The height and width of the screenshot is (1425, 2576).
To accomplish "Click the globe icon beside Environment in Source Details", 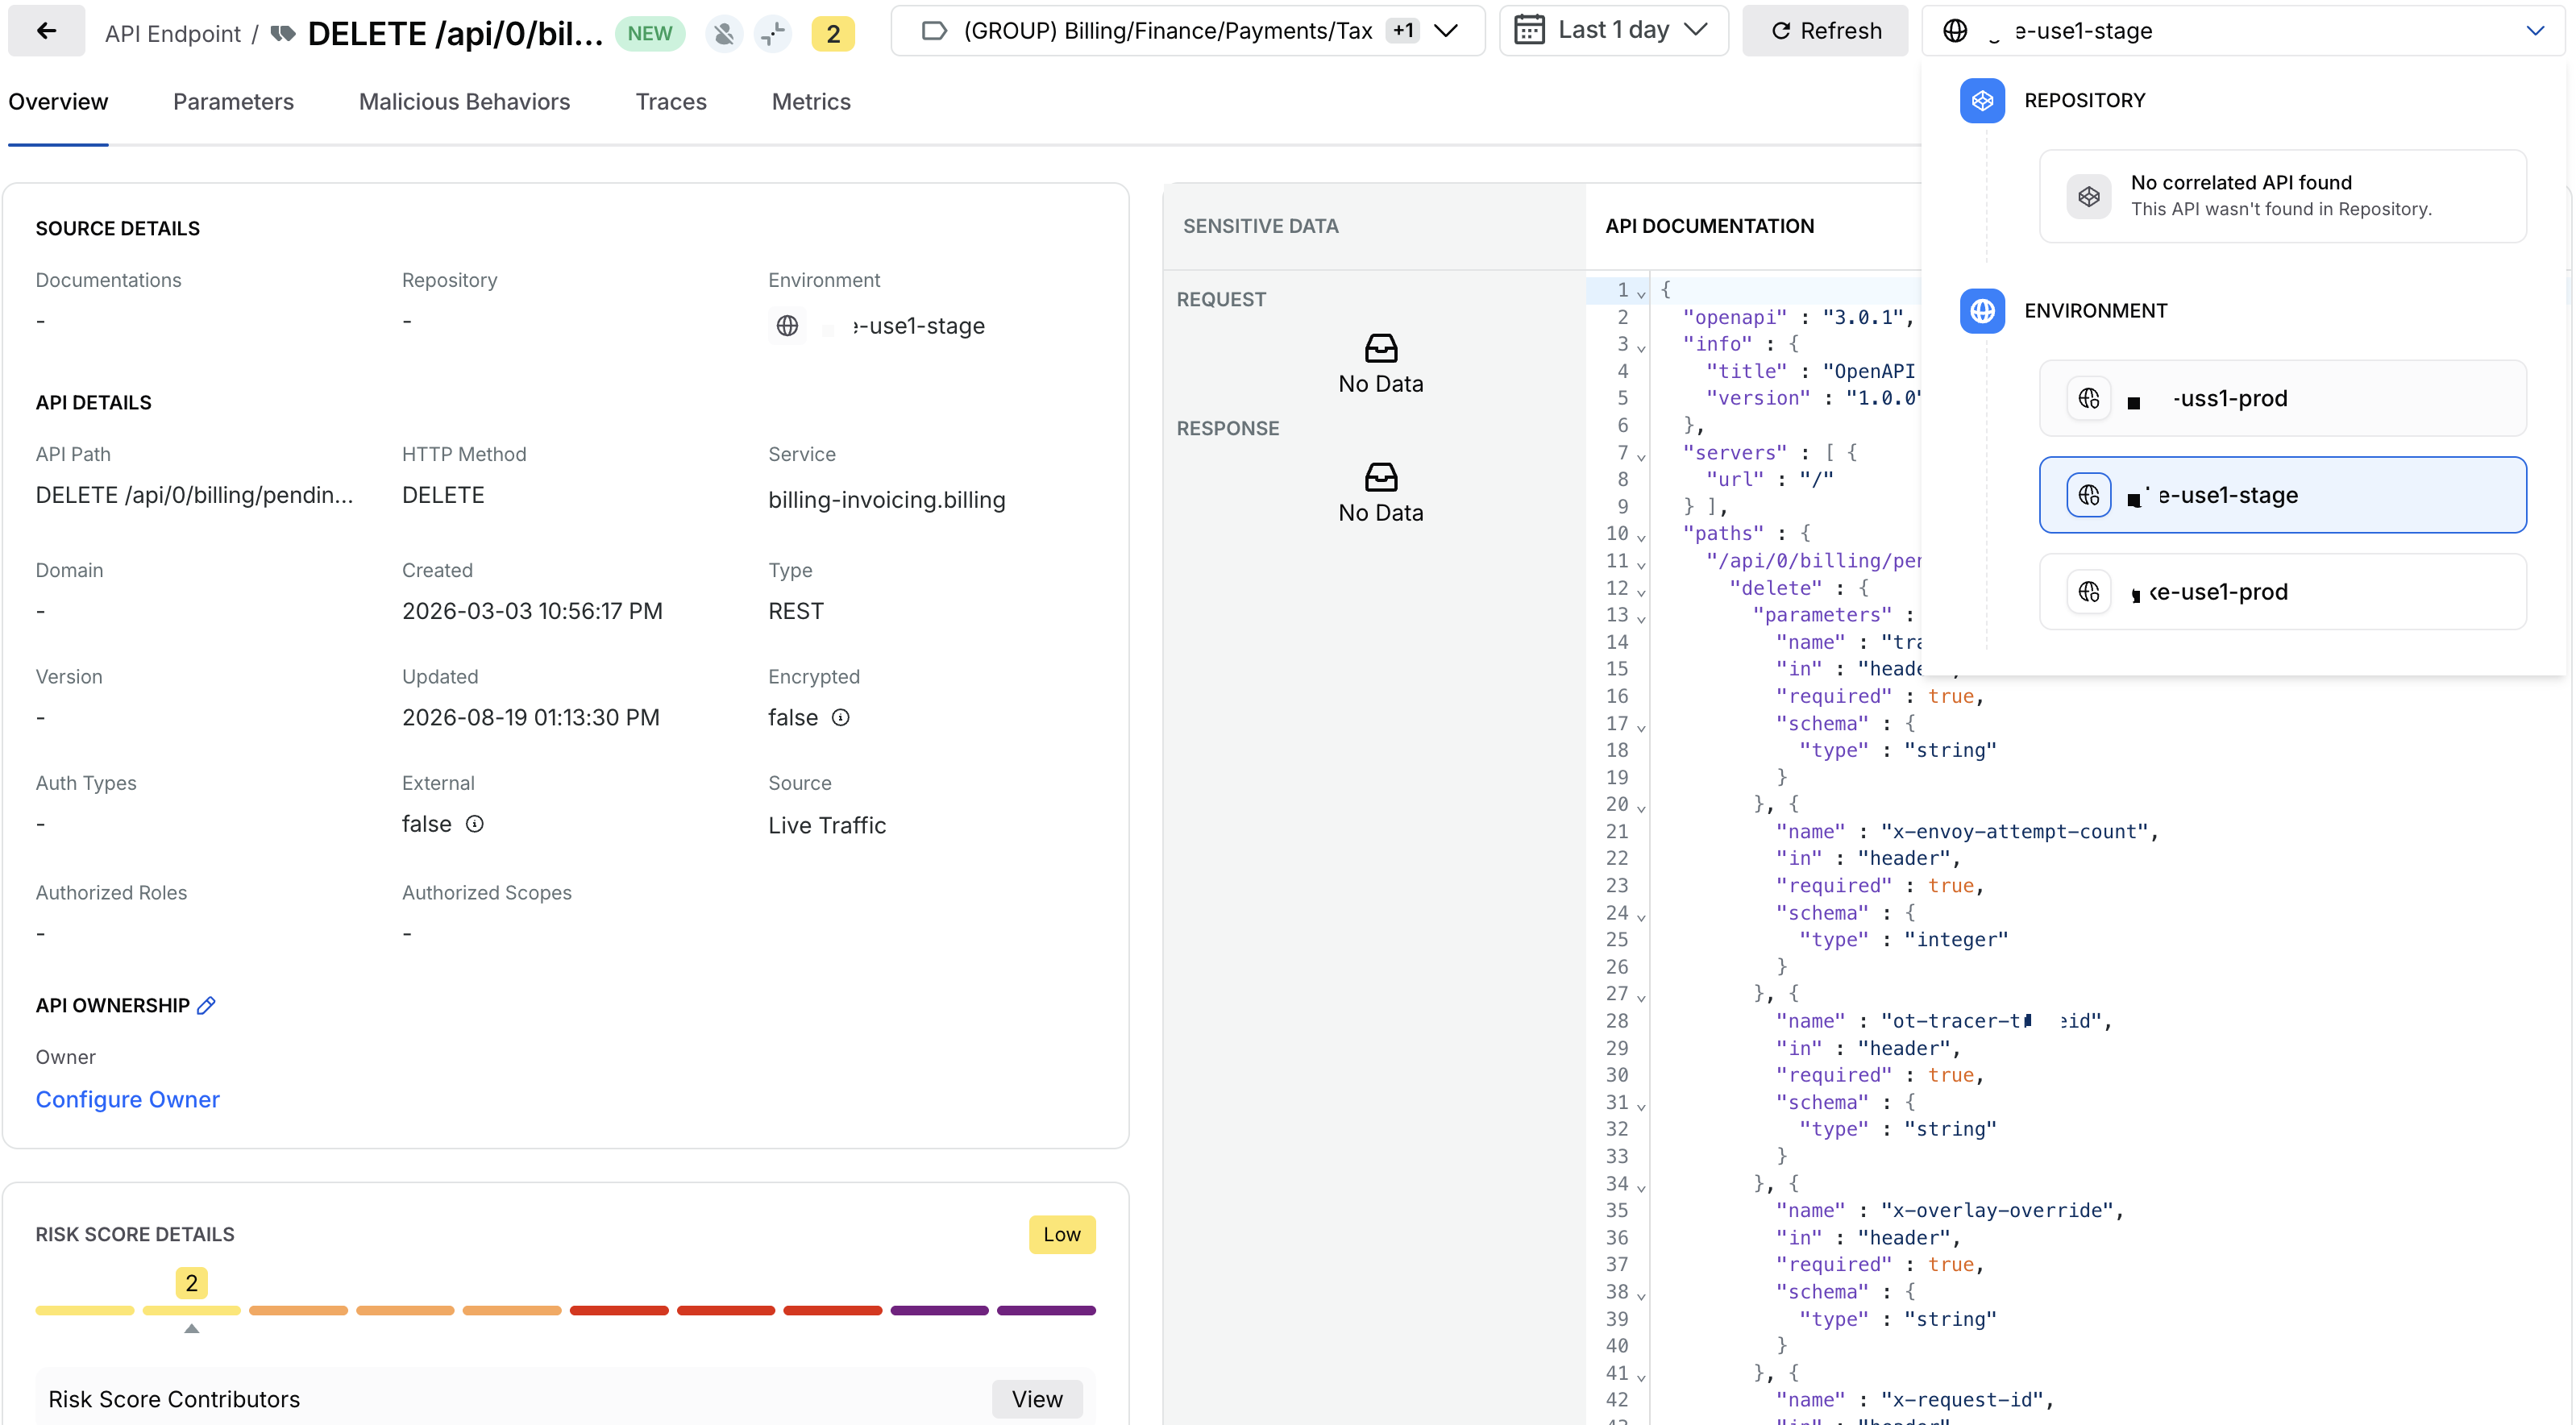I will [x=787, y=326].
